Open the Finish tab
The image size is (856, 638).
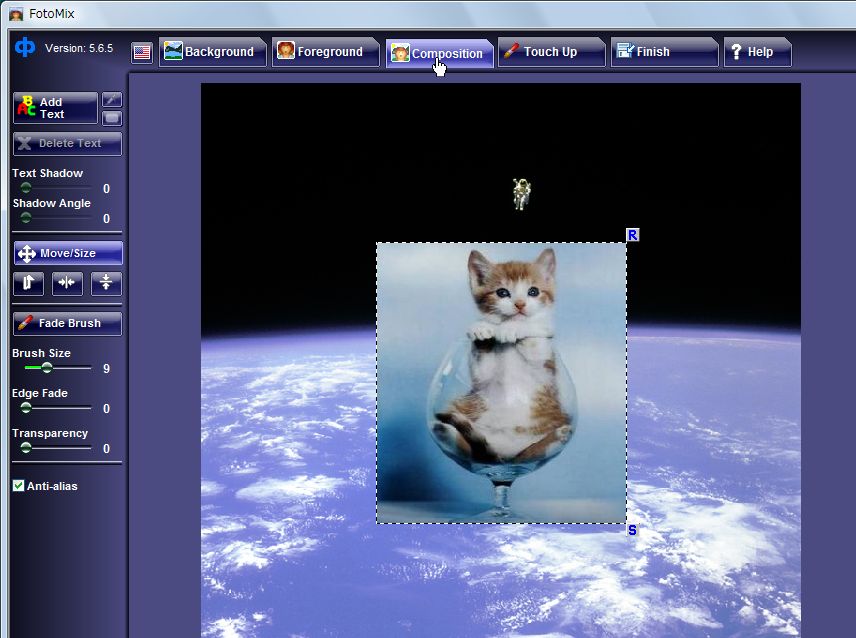pyautogui.click(x=664, y=52)
